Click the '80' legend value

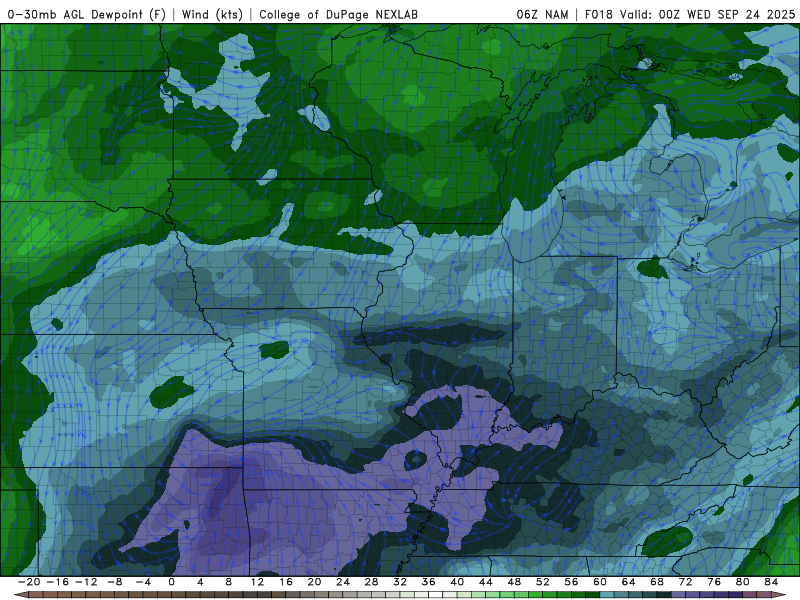point(743,582)
